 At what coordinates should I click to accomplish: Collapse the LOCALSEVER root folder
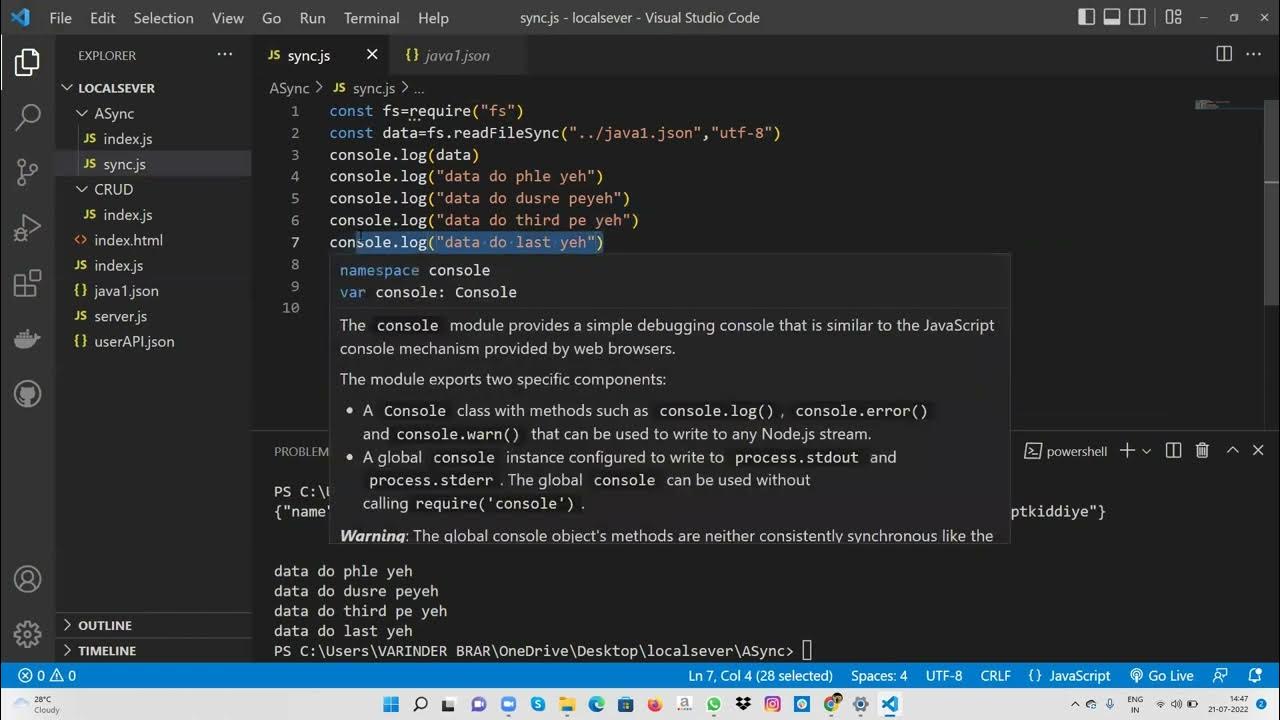tap(153, 88)
